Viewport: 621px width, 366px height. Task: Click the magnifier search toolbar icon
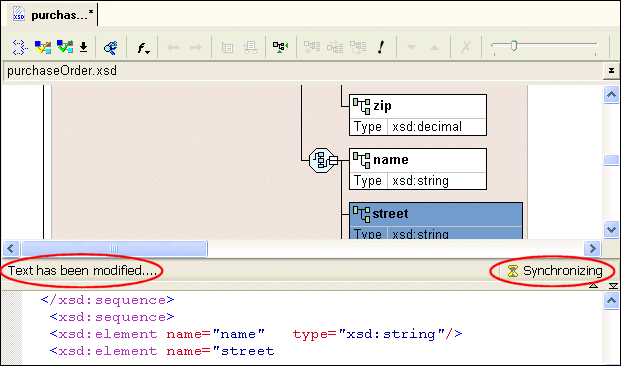pos(110,48)
